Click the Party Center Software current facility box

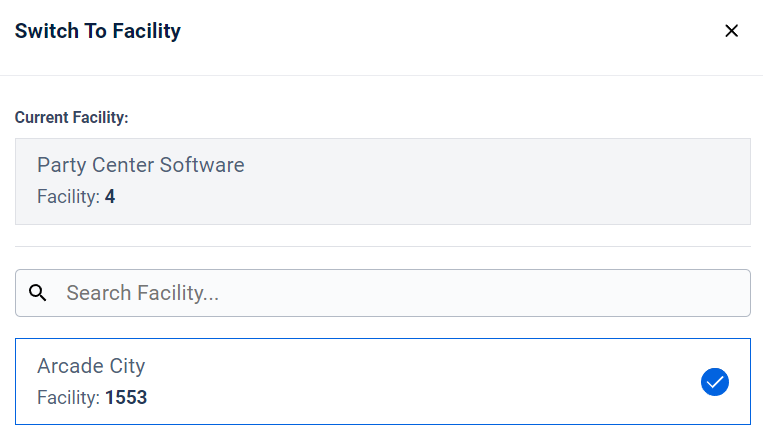[383, 182]
